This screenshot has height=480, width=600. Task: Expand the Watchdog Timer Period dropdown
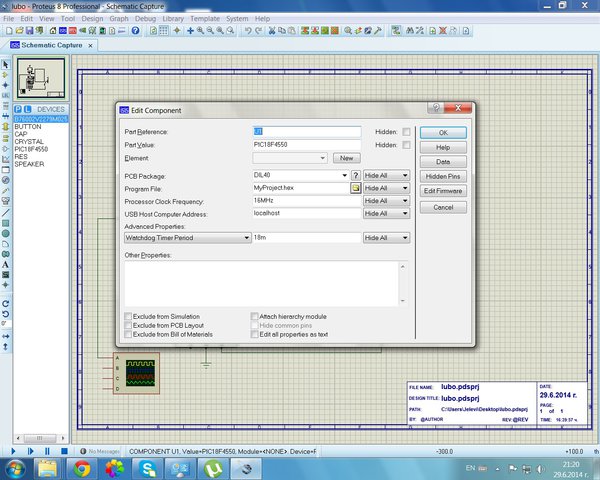[187, 238]
